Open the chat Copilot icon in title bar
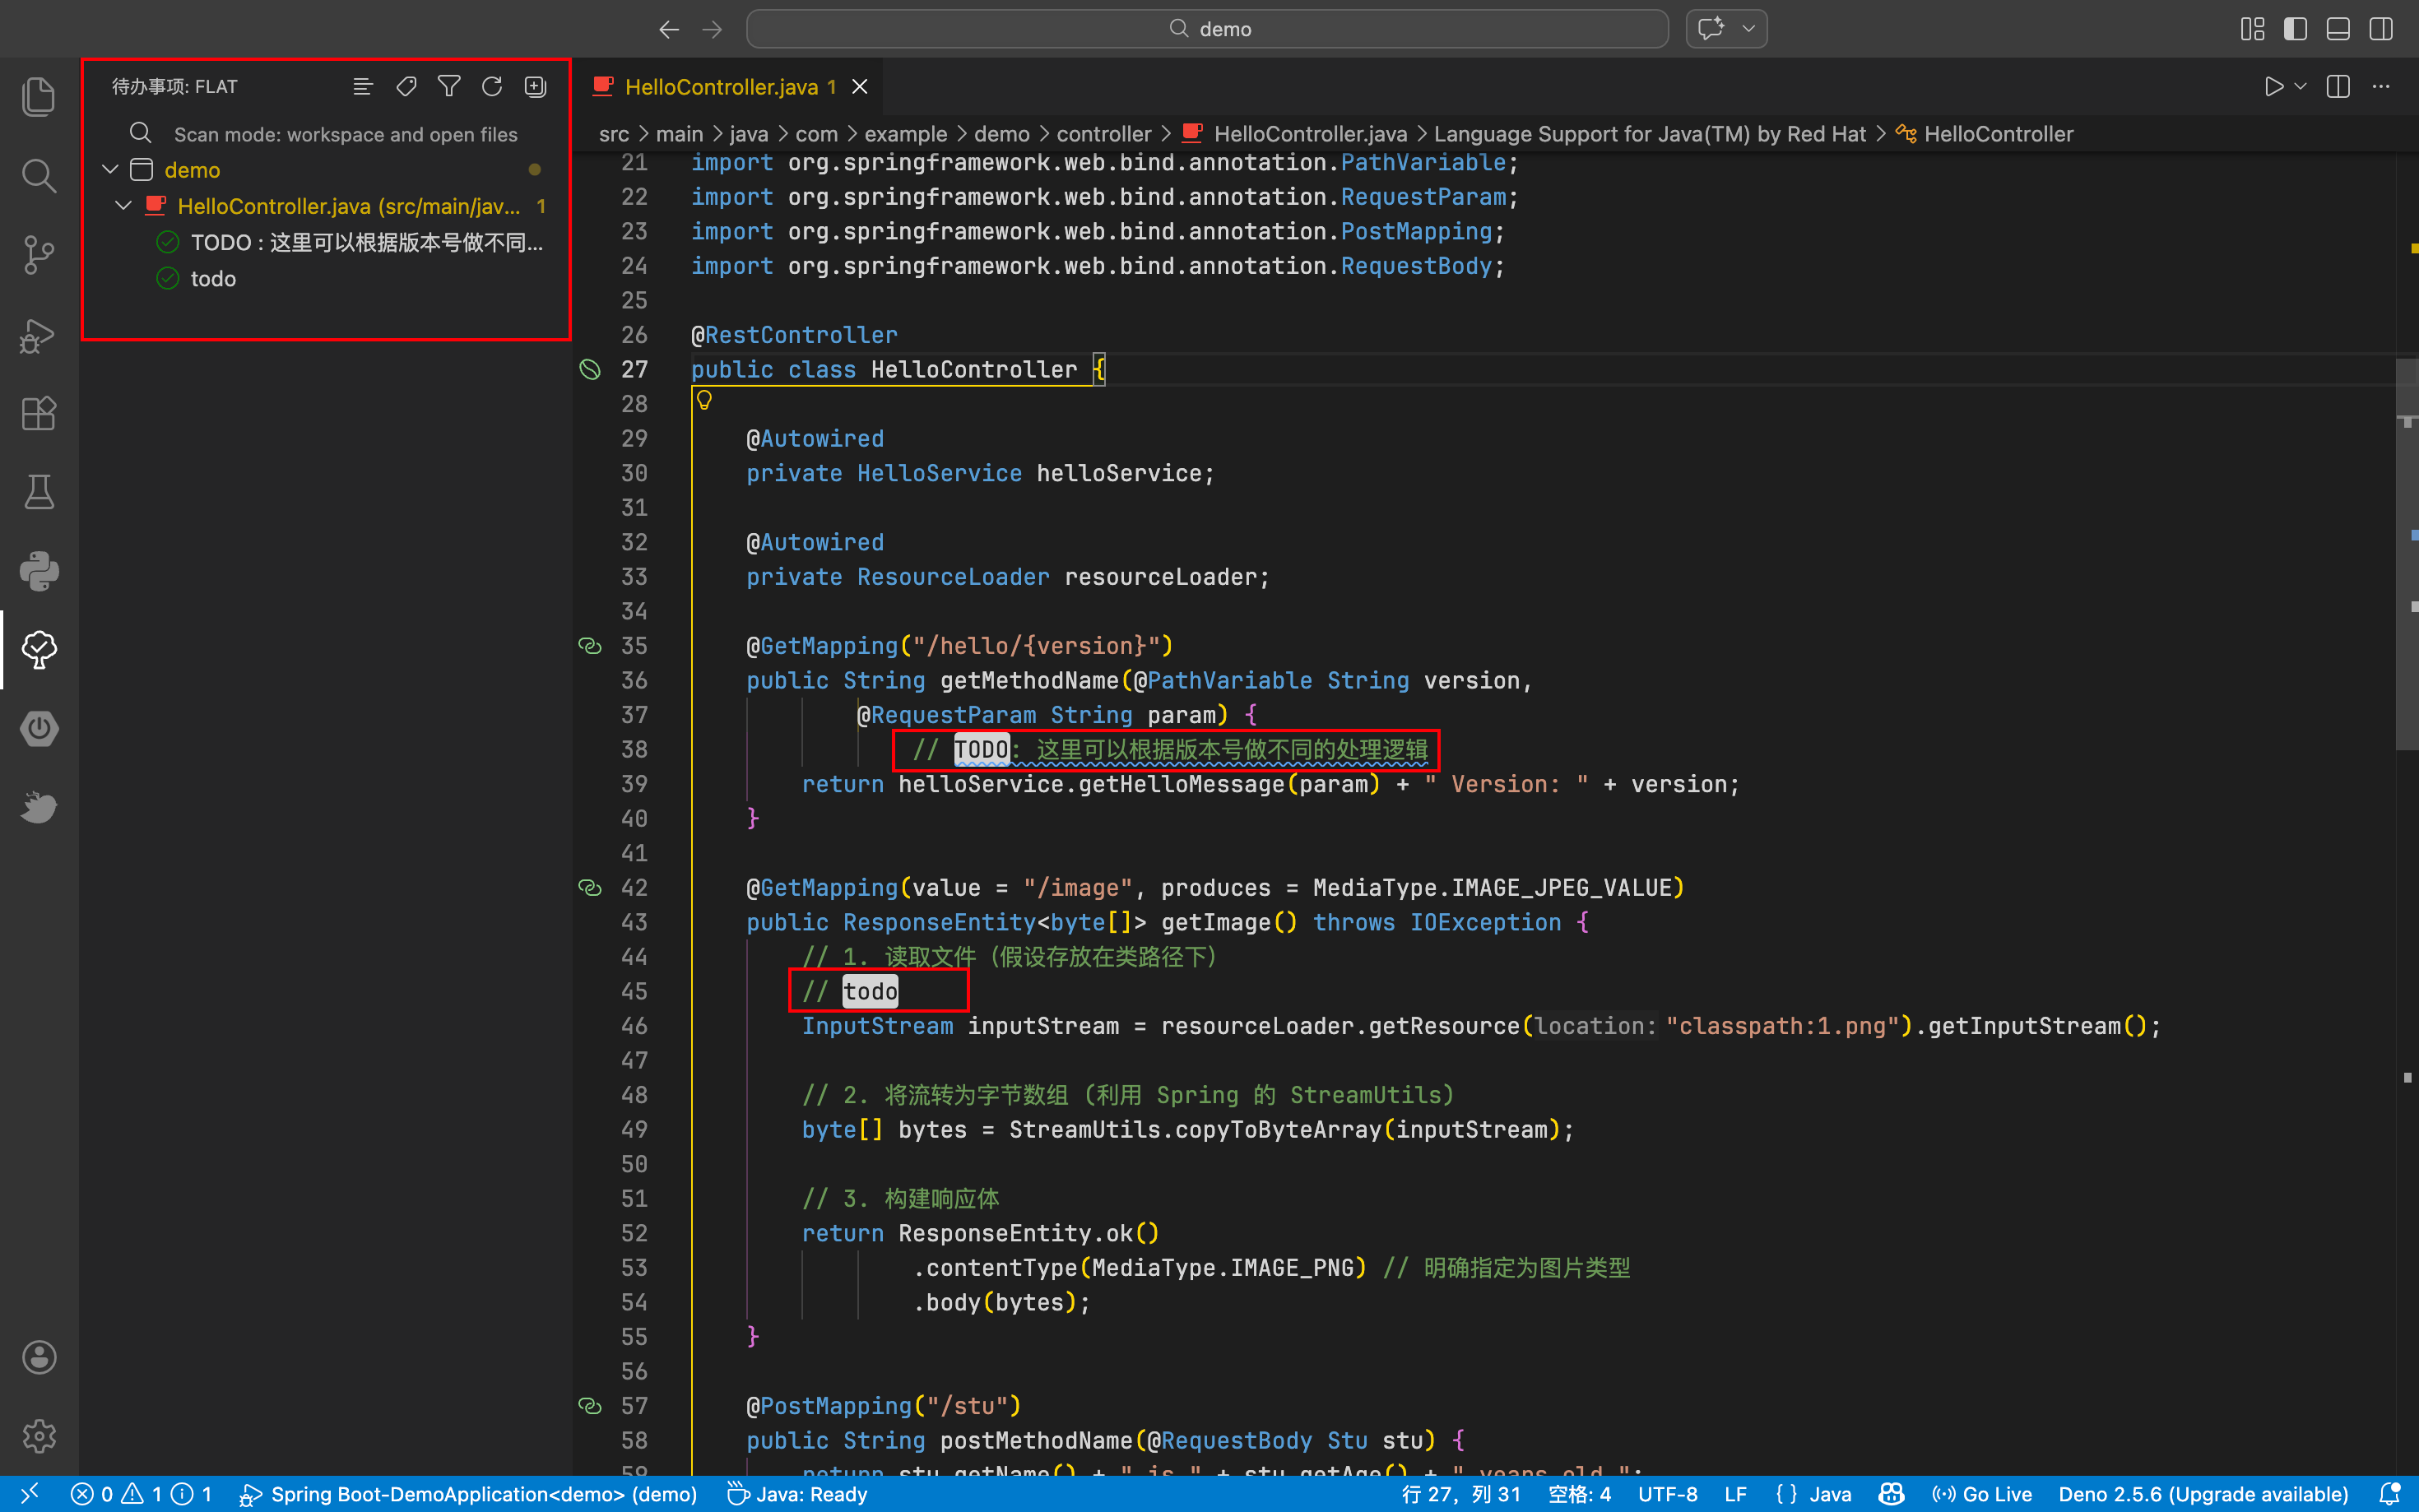This screenshot has width=2419, height=1512. [1711, 29]
